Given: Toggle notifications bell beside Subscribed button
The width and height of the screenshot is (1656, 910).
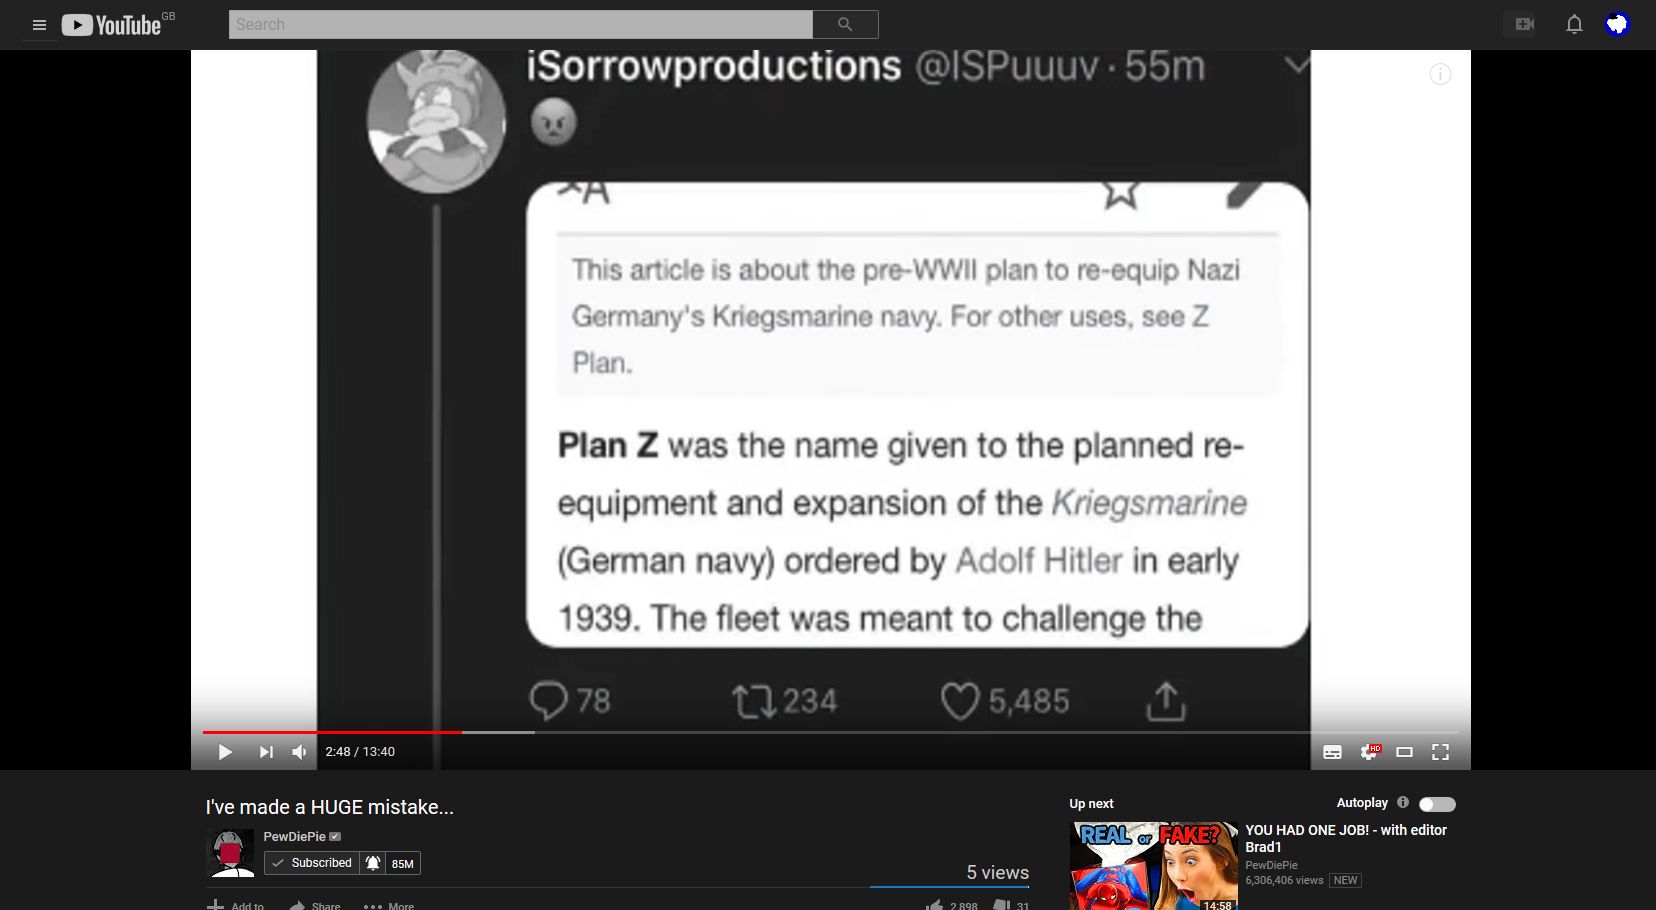Looking at the screenshot, I should point(372,862).
